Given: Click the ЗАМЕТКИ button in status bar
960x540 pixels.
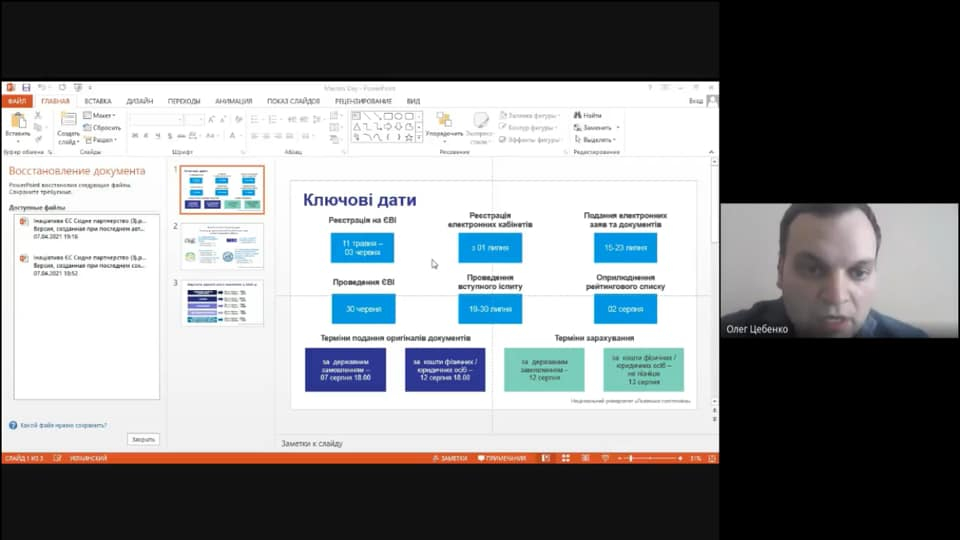Looking at the screenshot, I should pos(450,458).
